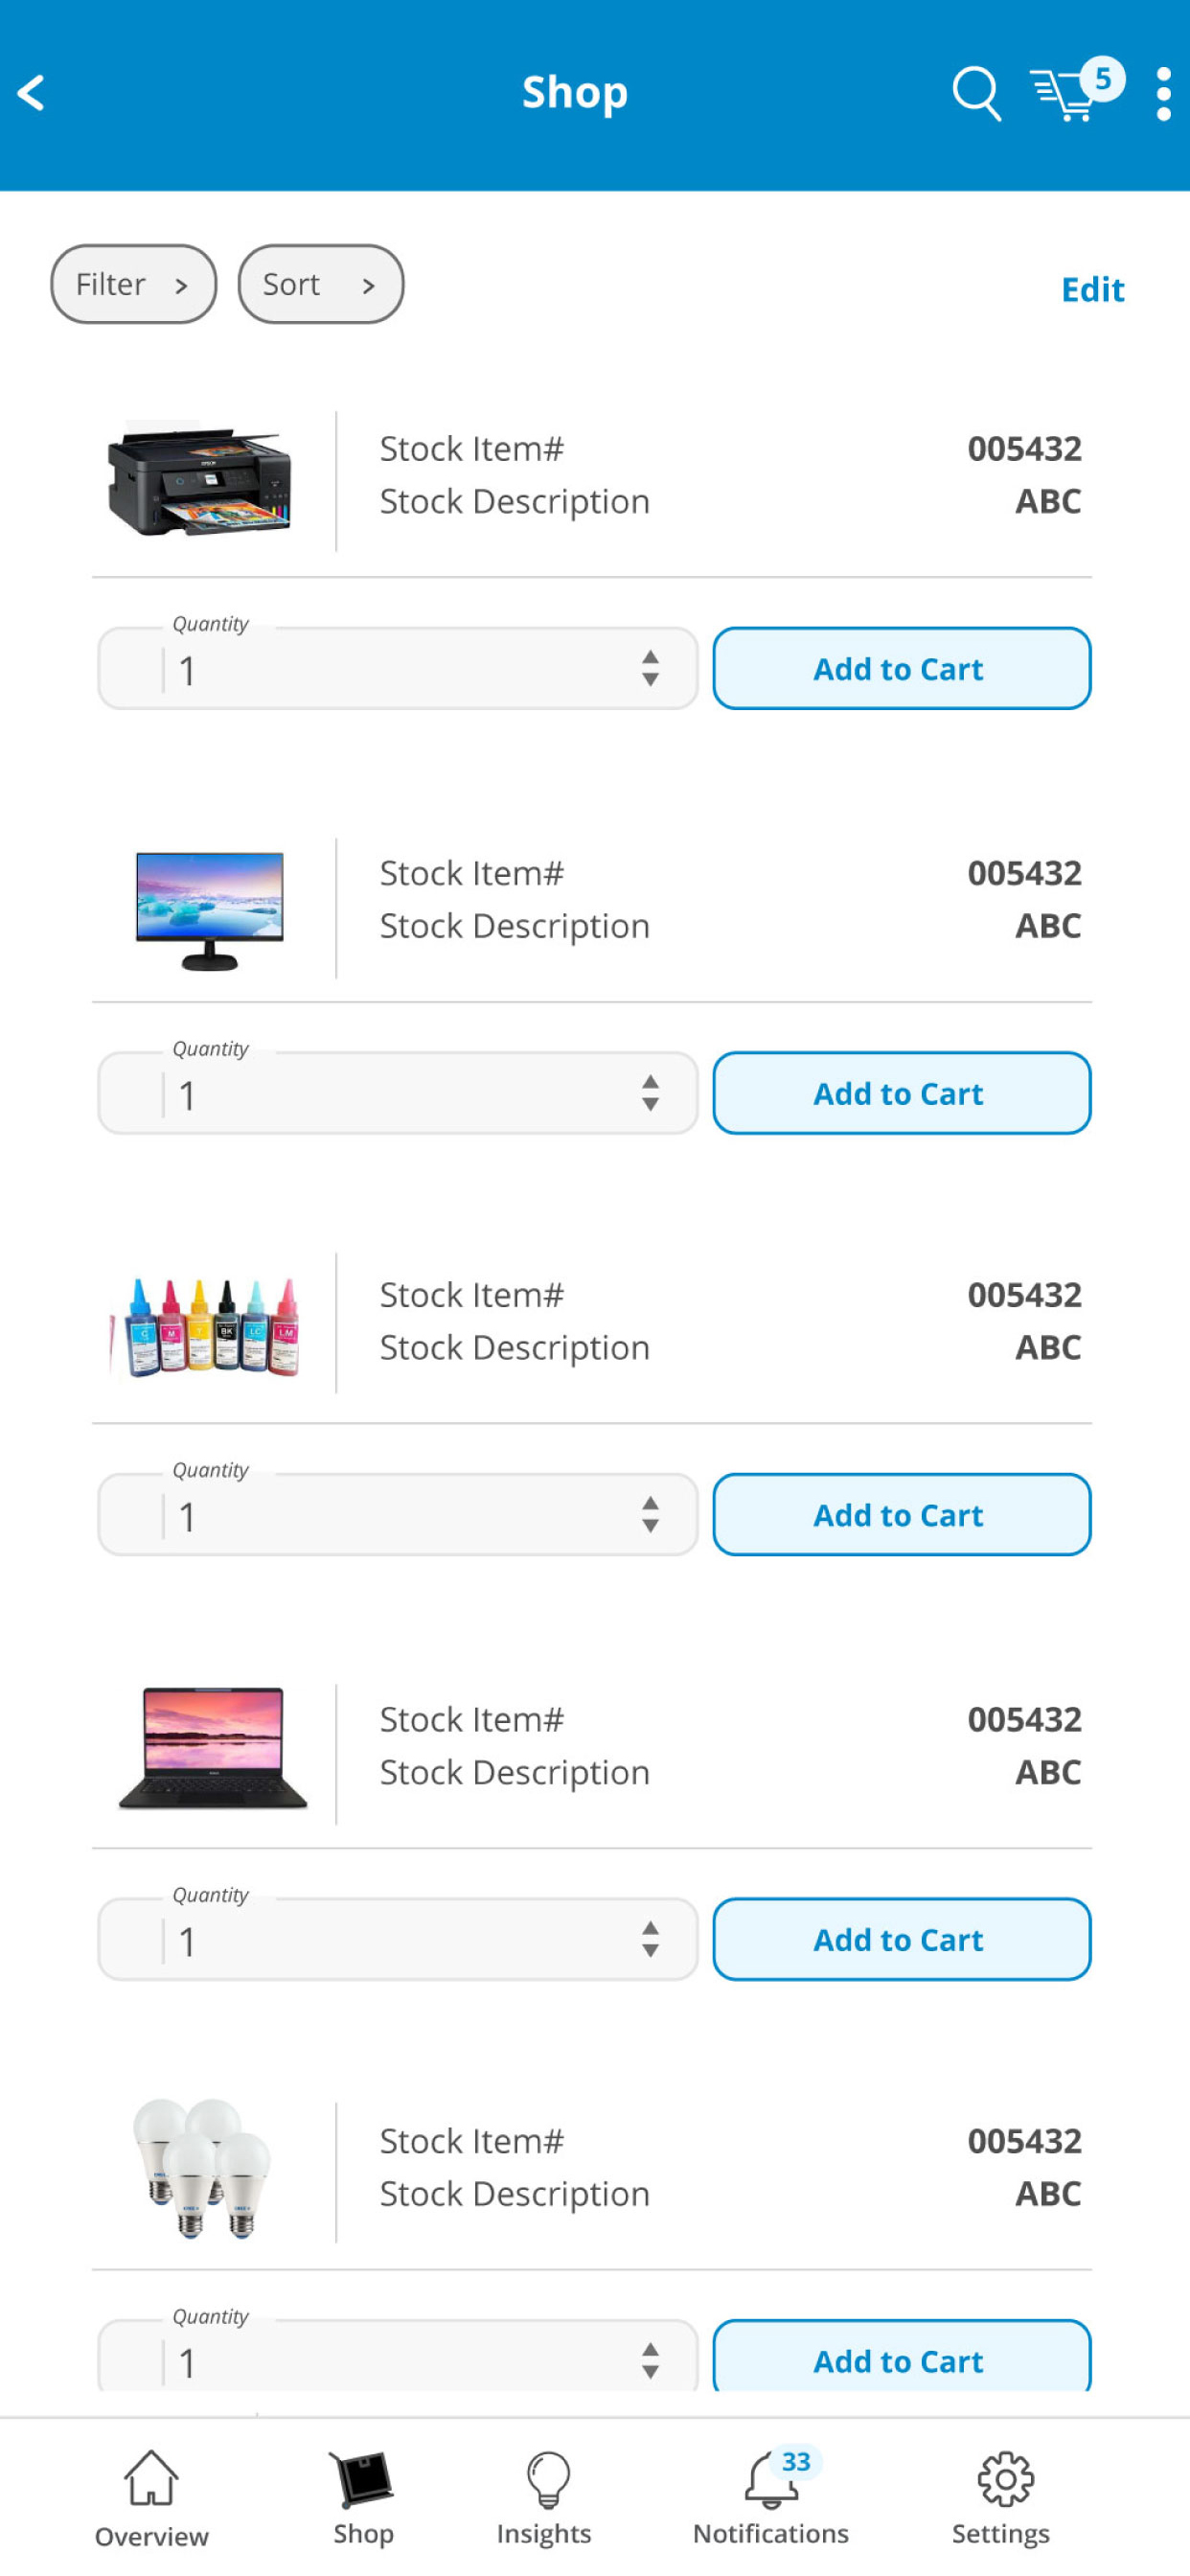Add the printer to cart
Image resolution: width=1190 pixels, height=2576 pixels.
(901, 668)
